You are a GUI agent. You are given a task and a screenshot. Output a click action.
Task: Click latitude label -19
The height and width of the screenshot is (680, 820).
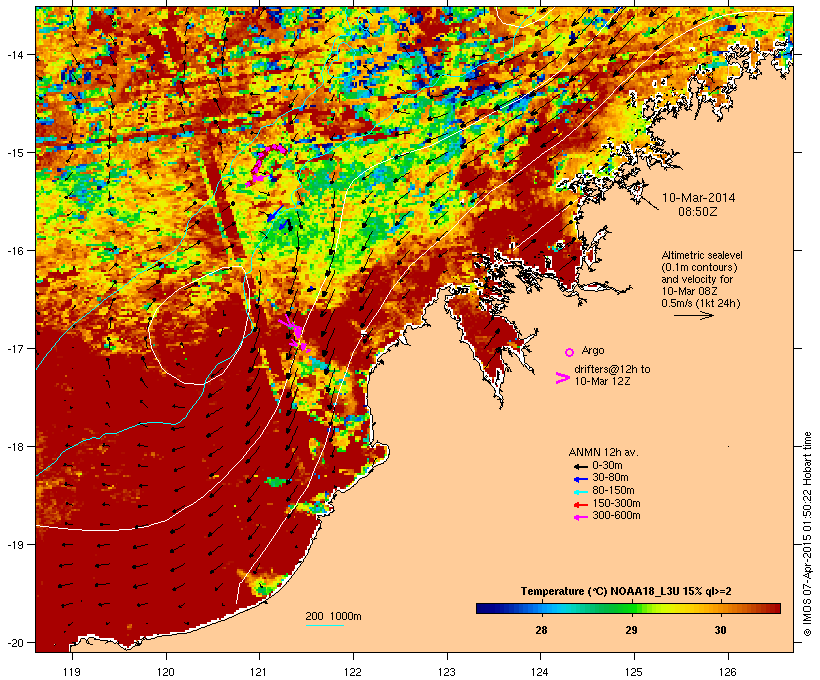(14, 545)
